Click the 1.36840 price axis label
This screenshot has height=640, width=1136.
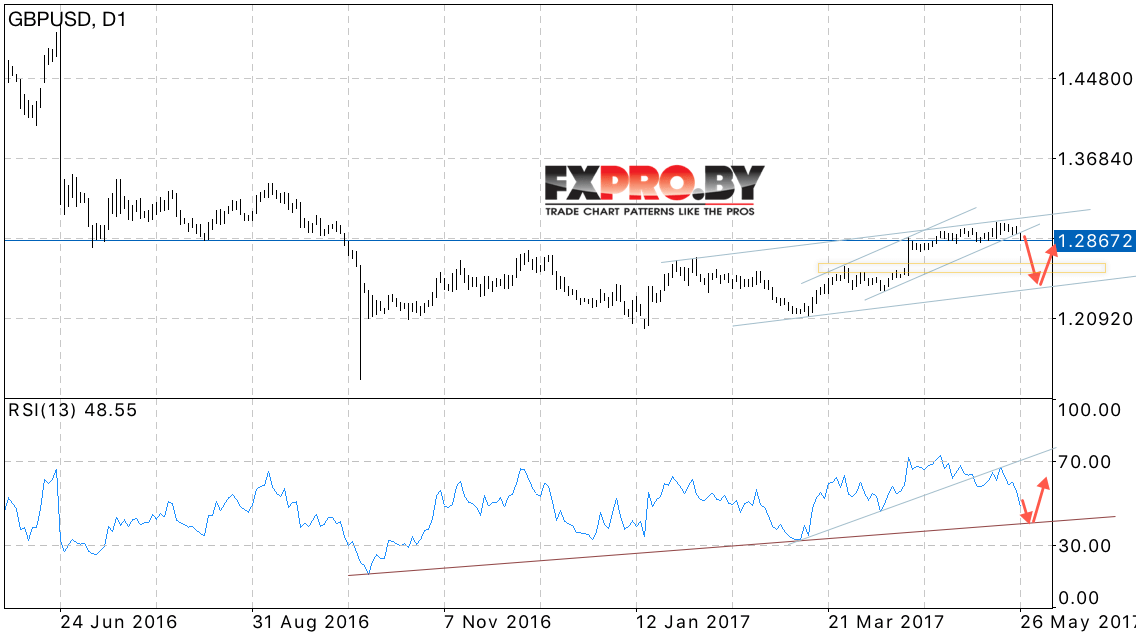pos(1095,159)
